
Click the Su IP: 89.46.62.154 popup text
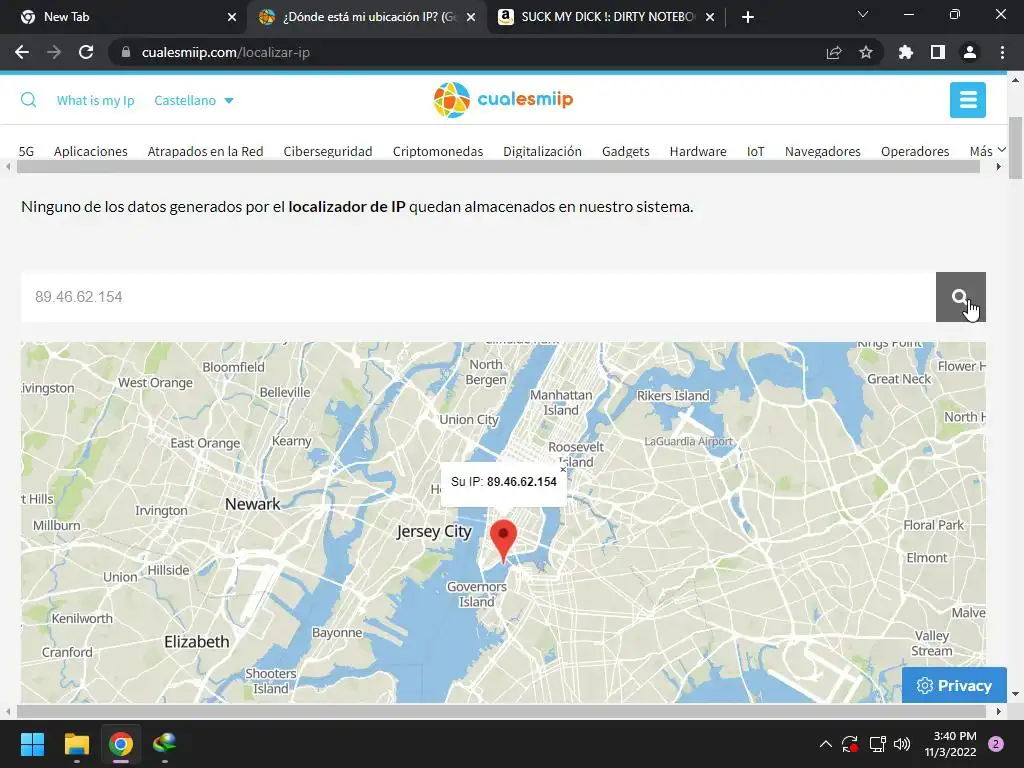pos(504,482)
